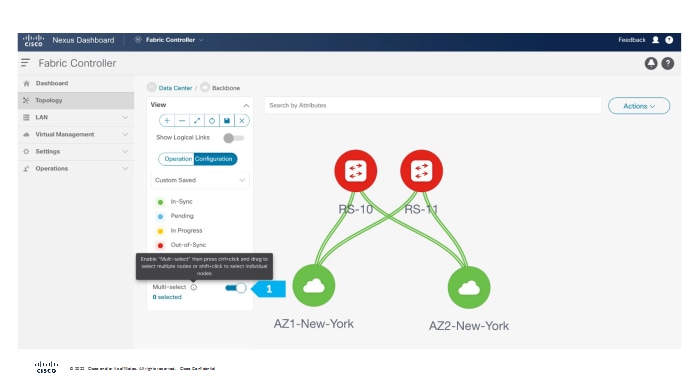Open the help icon in top bar
696x391 pixels.
pos(669,40)
